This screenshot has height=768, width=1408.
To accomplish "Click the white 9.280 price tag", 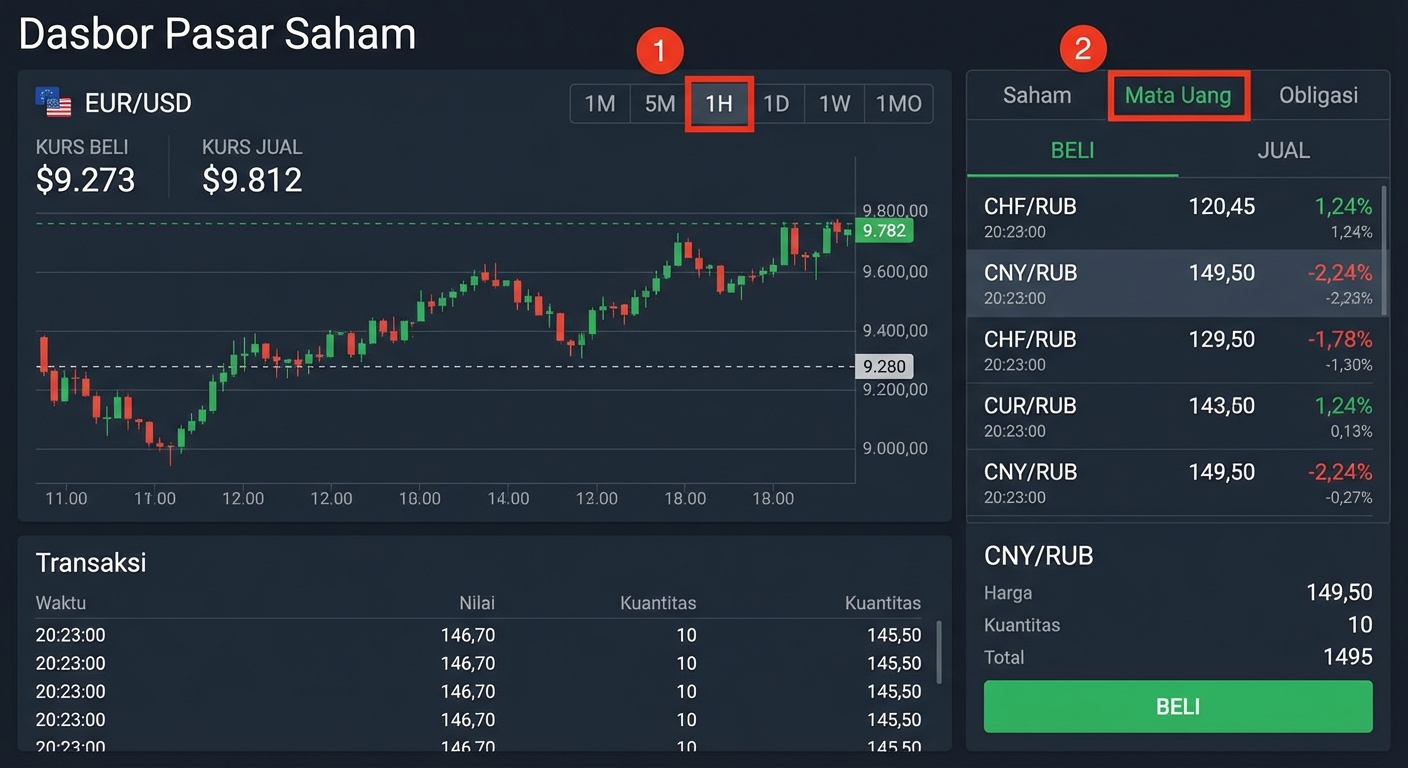I will click(884, 367).
